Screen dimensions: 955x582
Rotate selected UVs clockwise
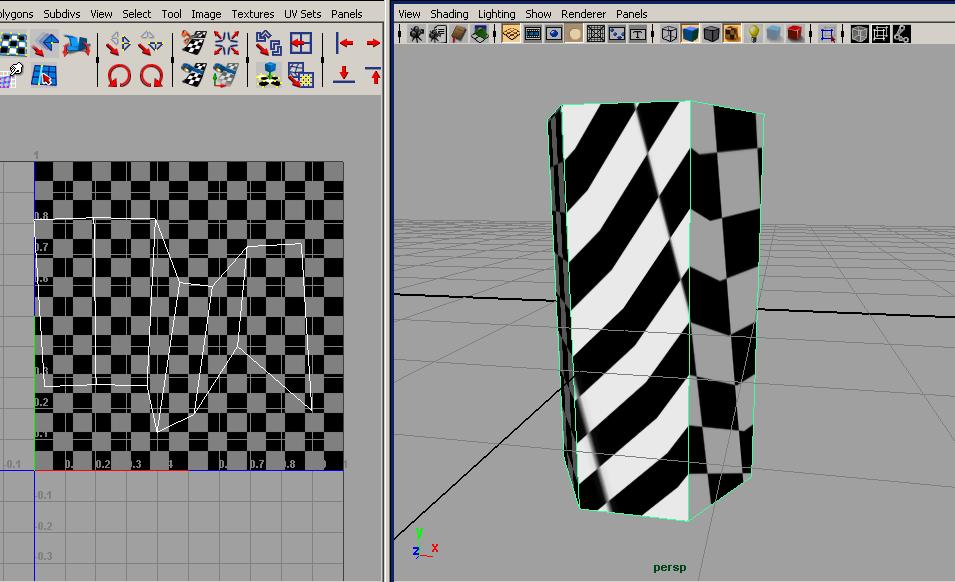tap(150, 75)
